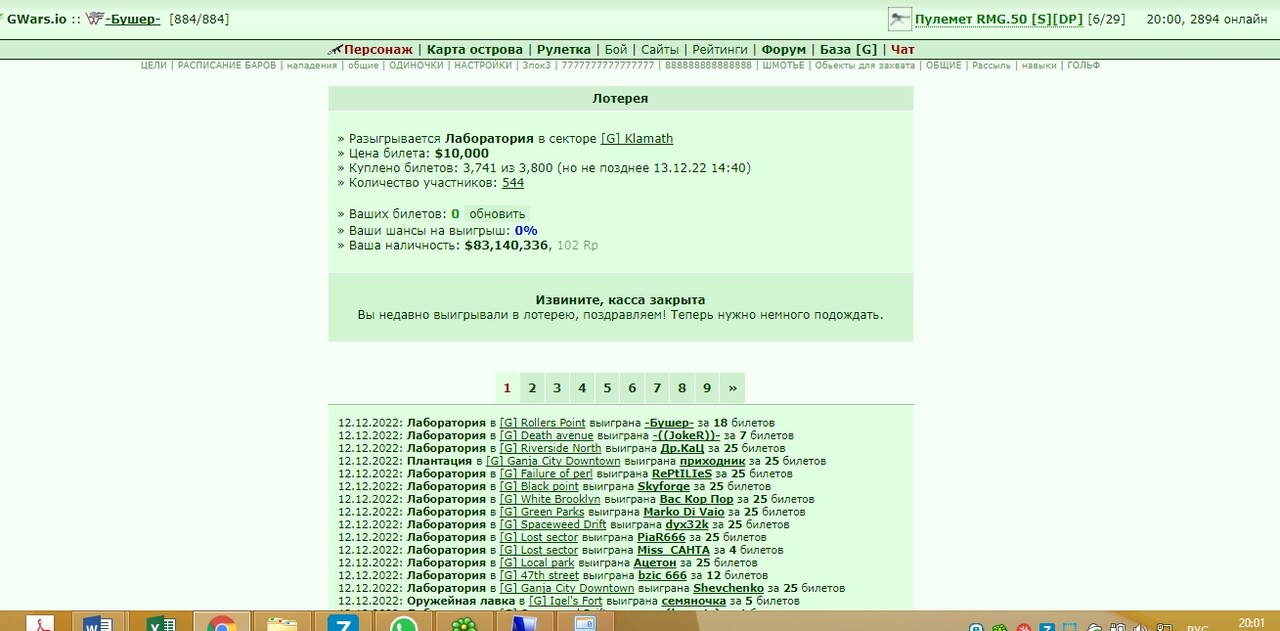
Task: Open the Рассыль quick link
Action: [991, 65]
